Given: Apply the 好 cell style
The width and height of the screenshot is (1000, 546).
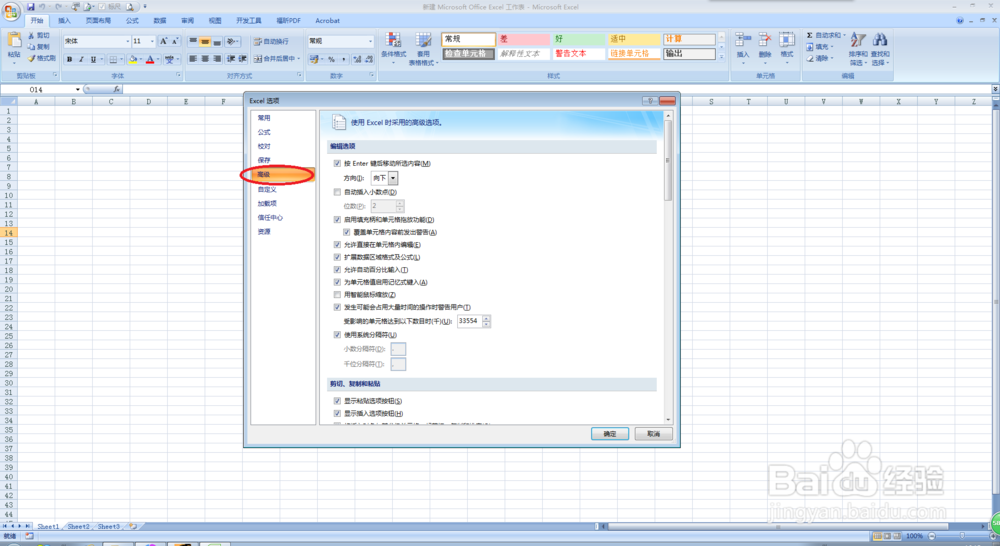Looking at the screenshot, I should pos(578,39).
